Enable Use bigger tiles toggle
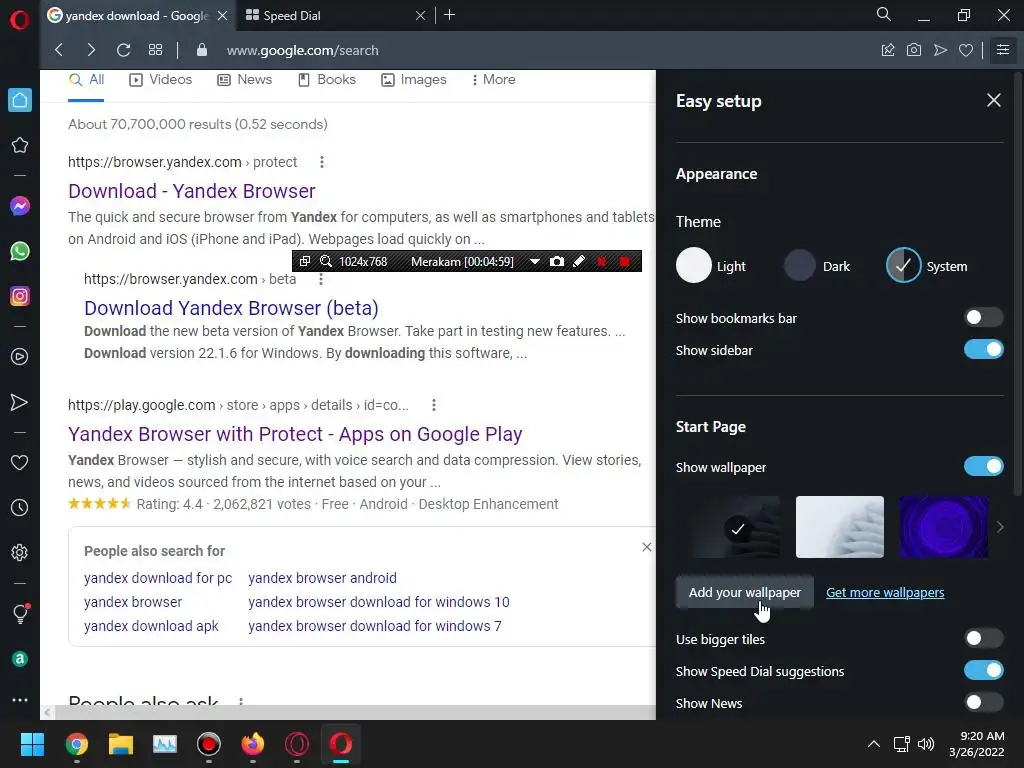Image resolution: width=1024 pixels, height=768 pixels. 984,638
